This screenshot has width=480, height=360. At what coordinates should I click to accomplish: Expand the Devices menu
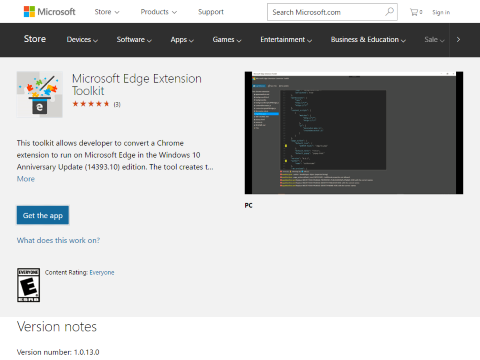pos(82,40)
